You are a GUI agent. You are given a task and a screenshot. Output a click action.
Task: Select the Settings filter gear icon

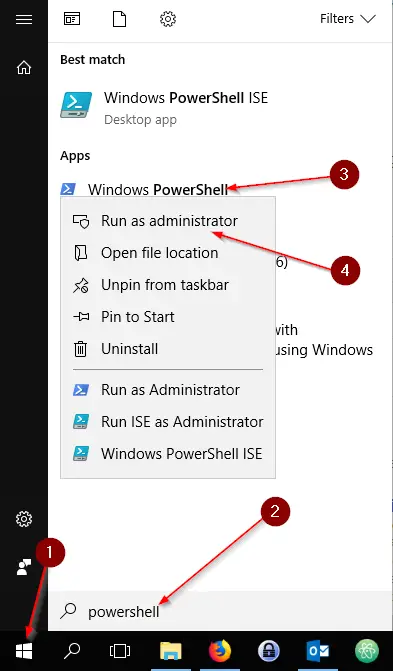167,19
